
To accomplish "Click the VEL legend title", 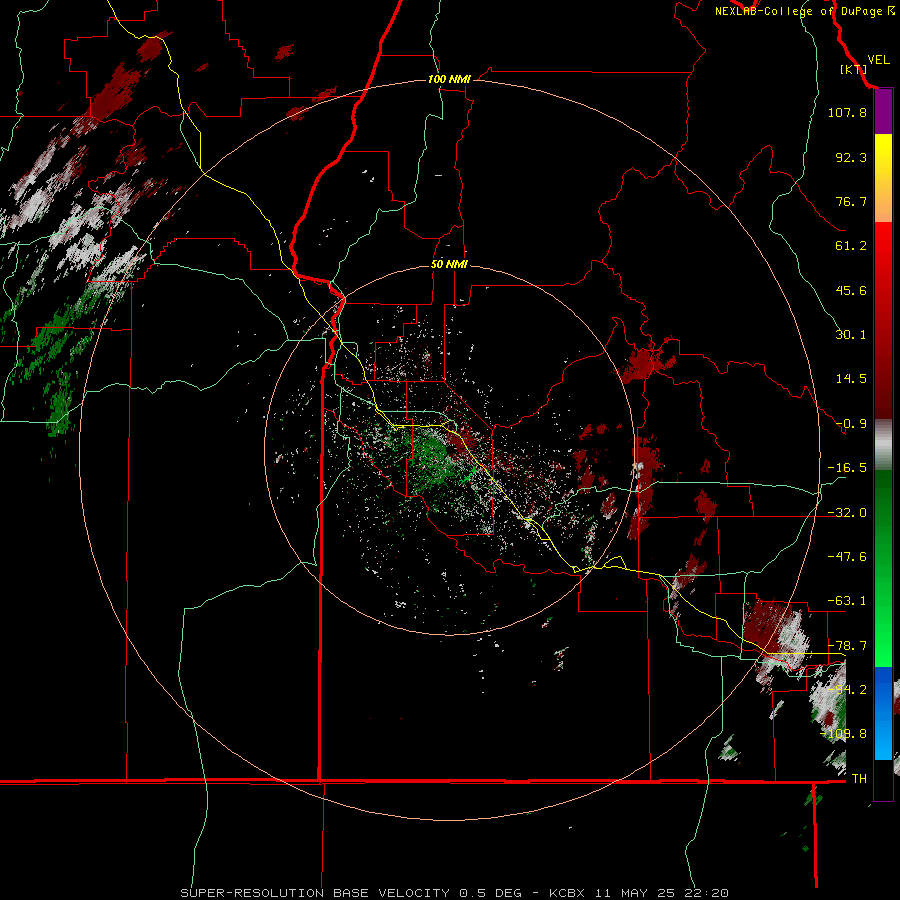I will [x=878, y=60].
